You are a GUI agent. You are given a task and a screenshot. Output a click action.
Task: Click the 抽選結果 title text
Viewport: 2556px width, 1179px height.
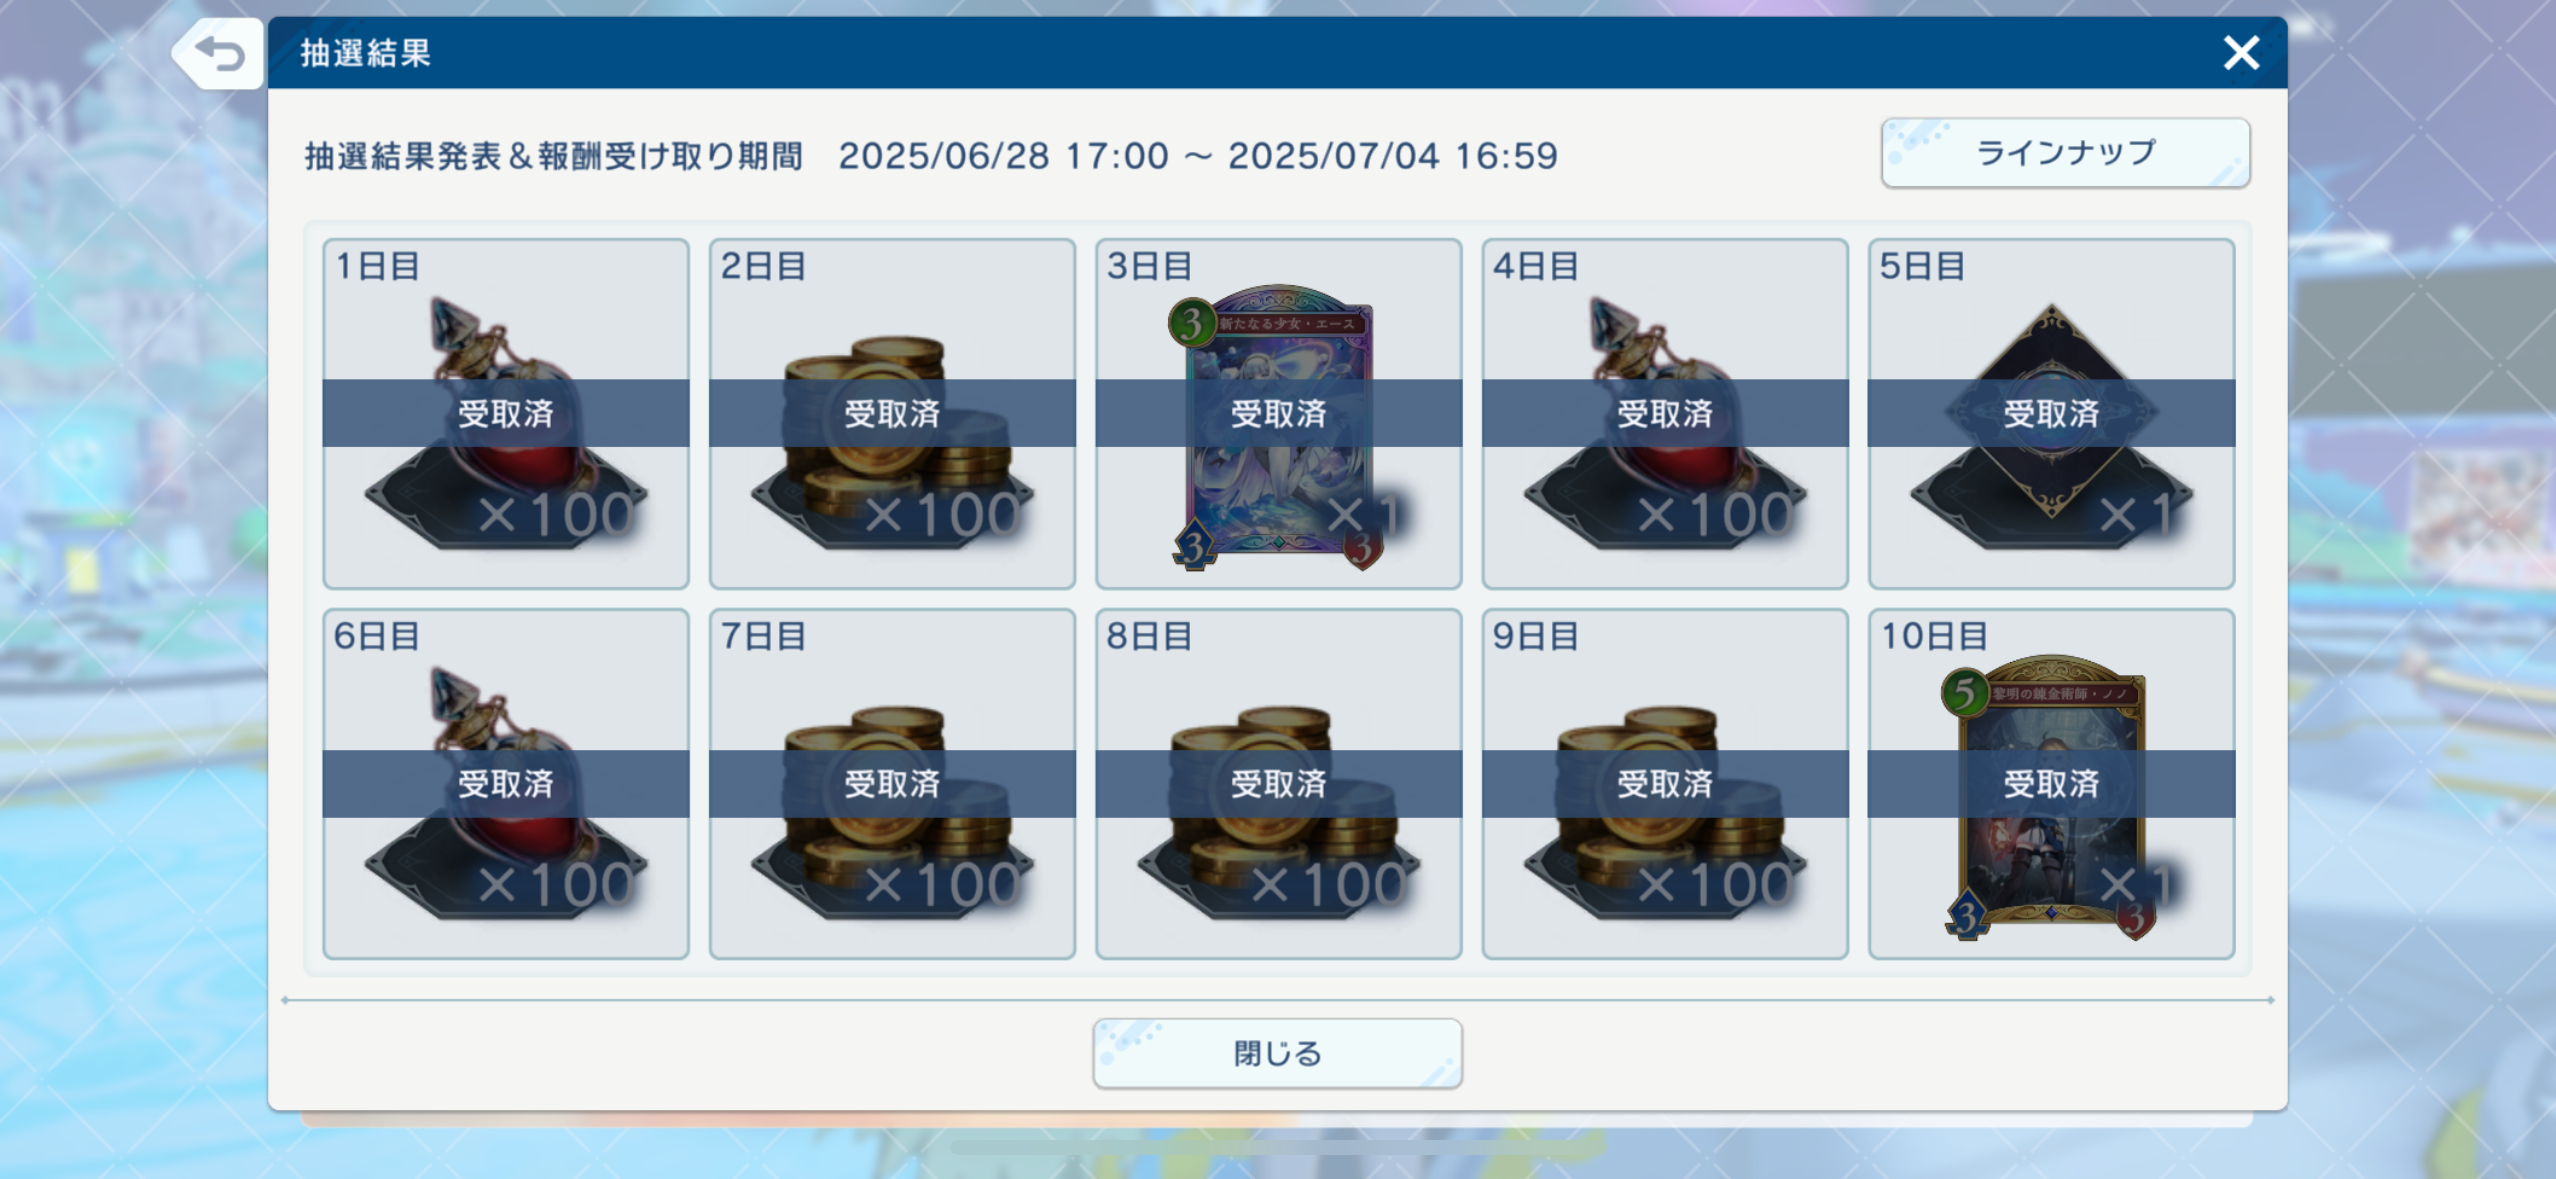366,53
